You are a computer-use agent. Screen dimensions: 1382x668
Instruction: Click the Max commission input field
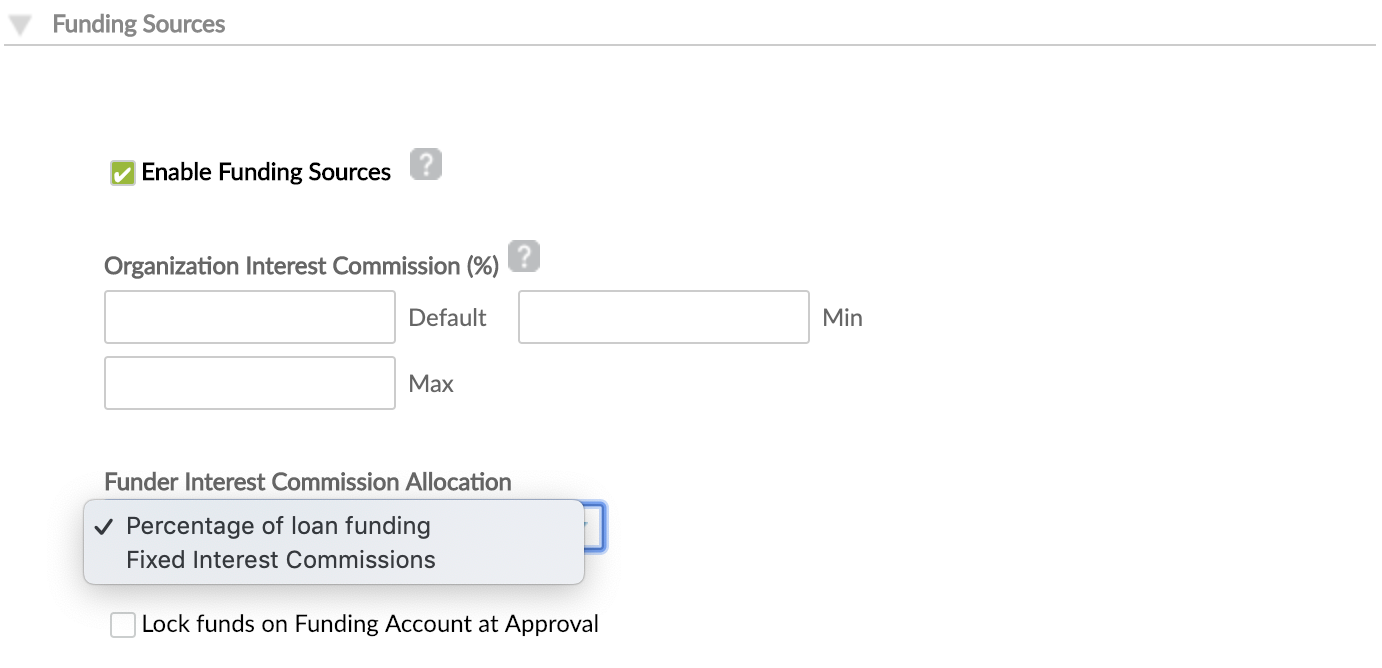249,382
